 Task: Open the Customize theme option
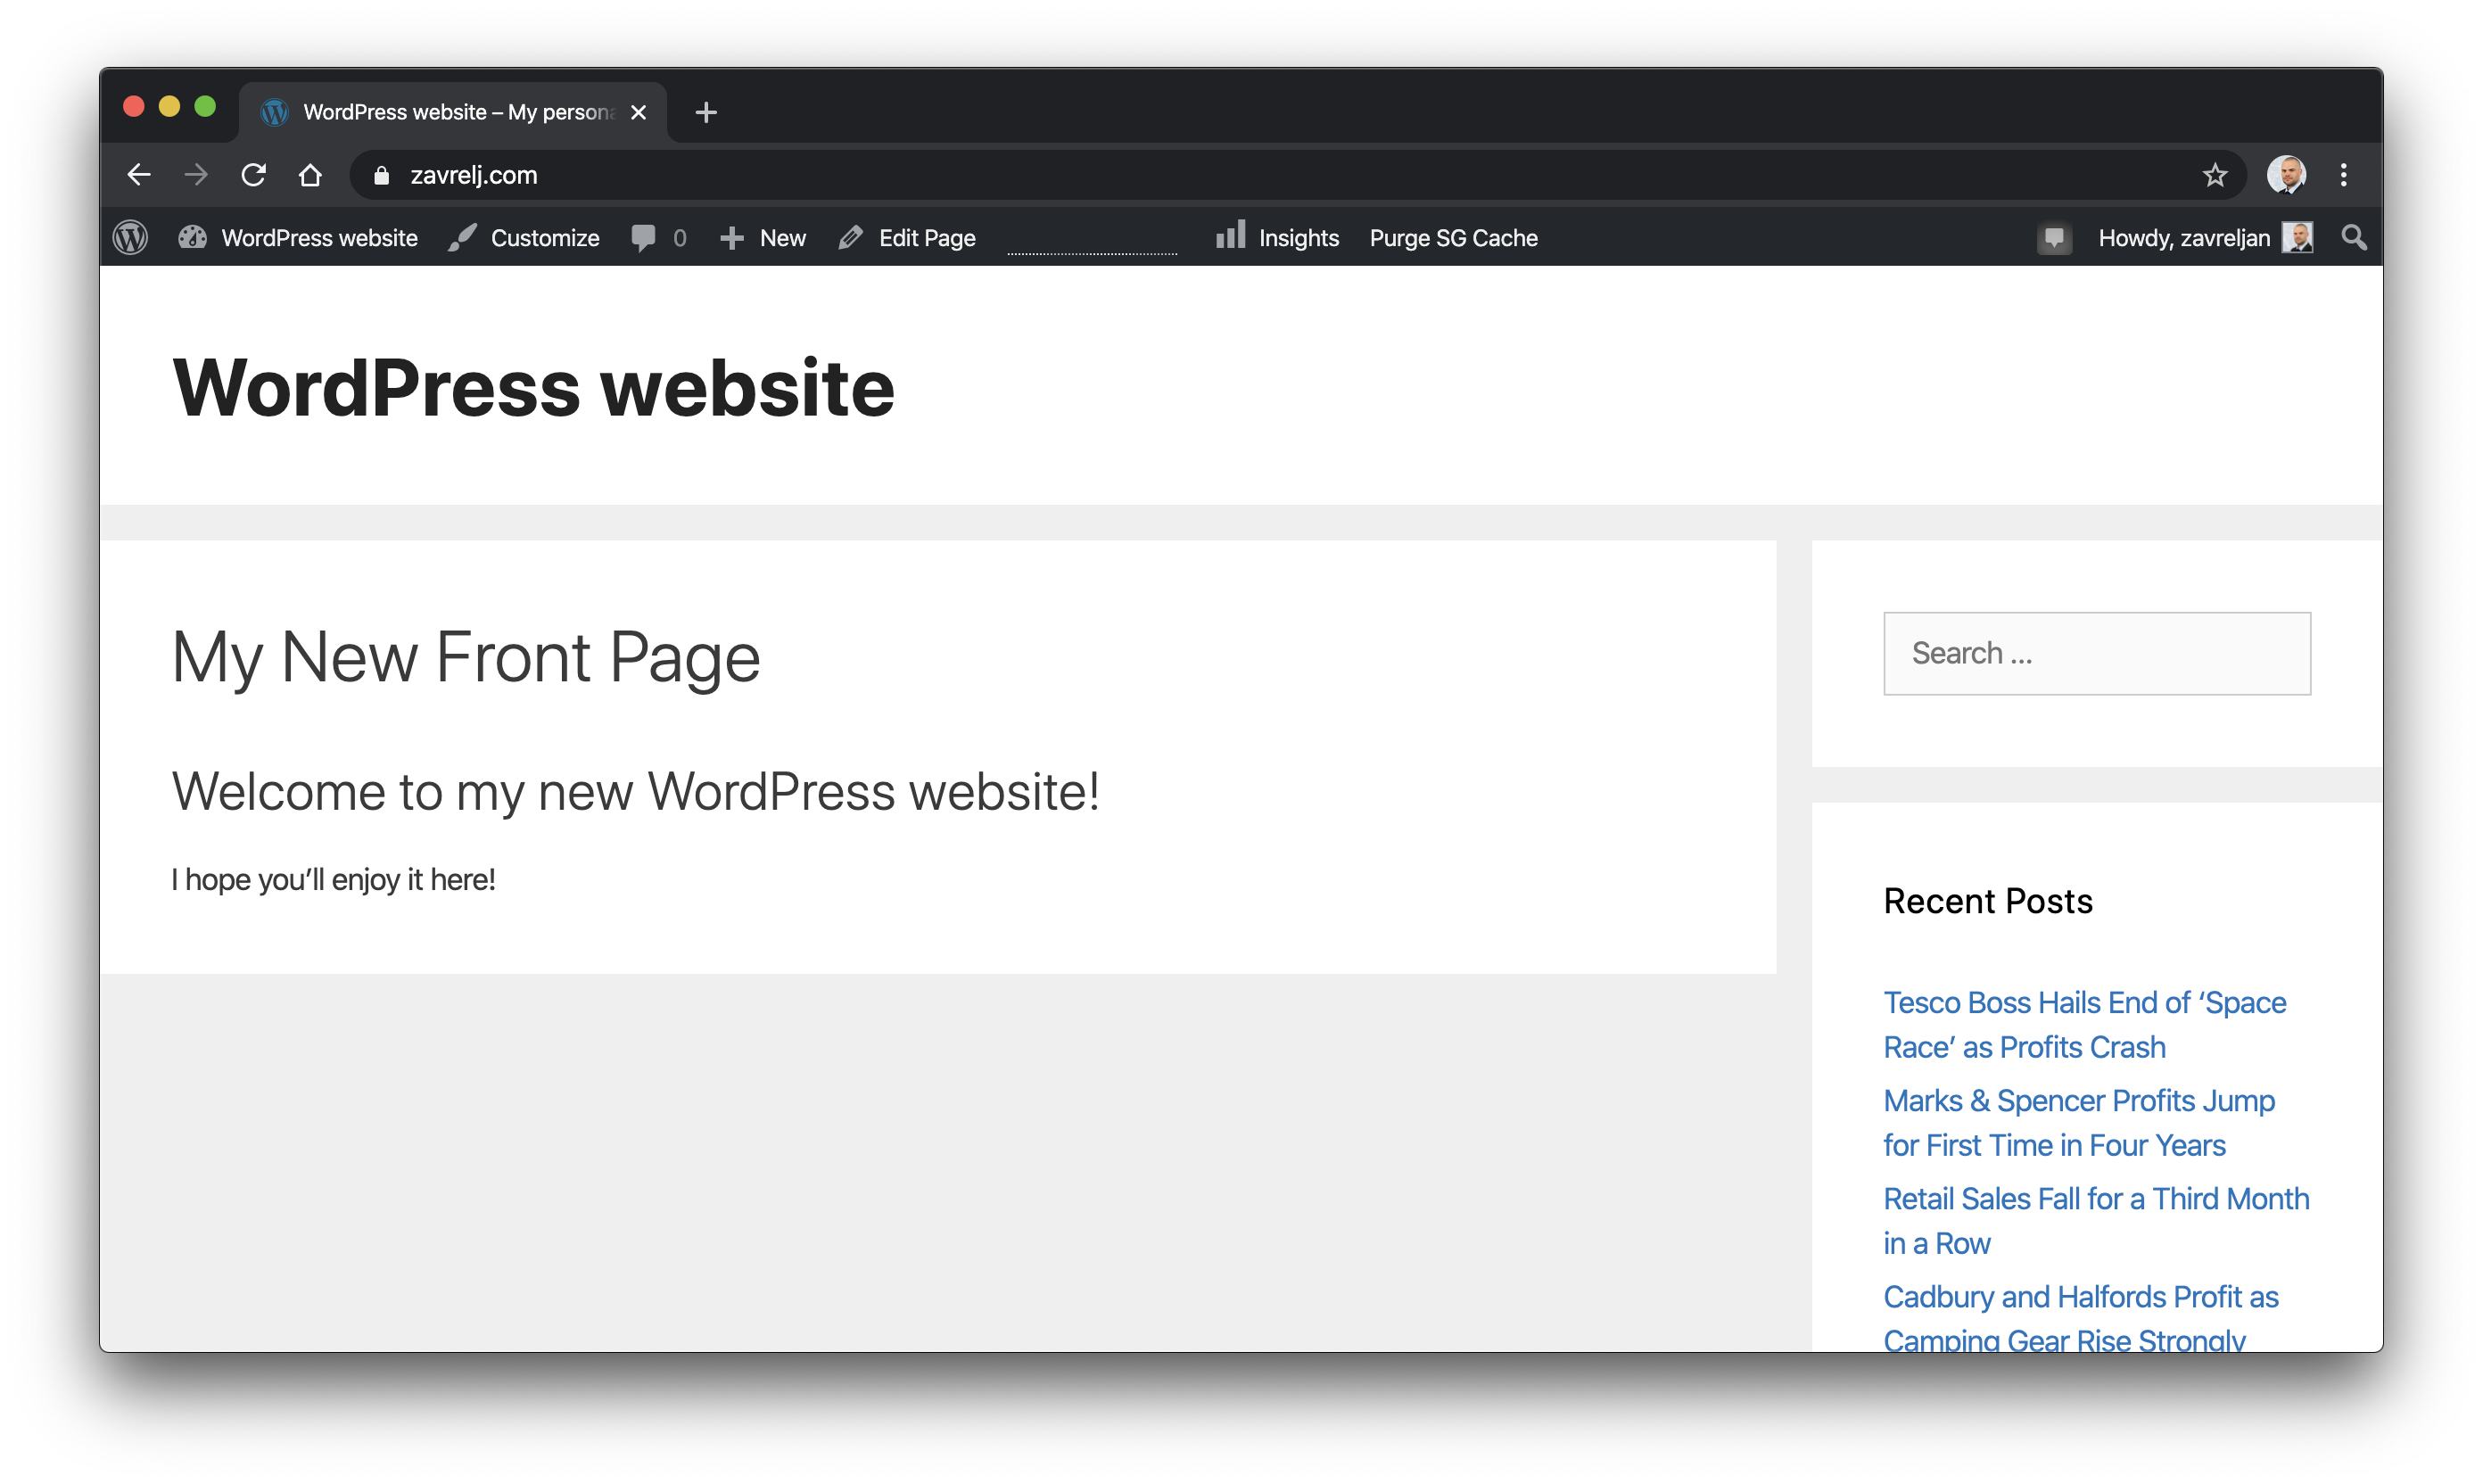[523, 238]
